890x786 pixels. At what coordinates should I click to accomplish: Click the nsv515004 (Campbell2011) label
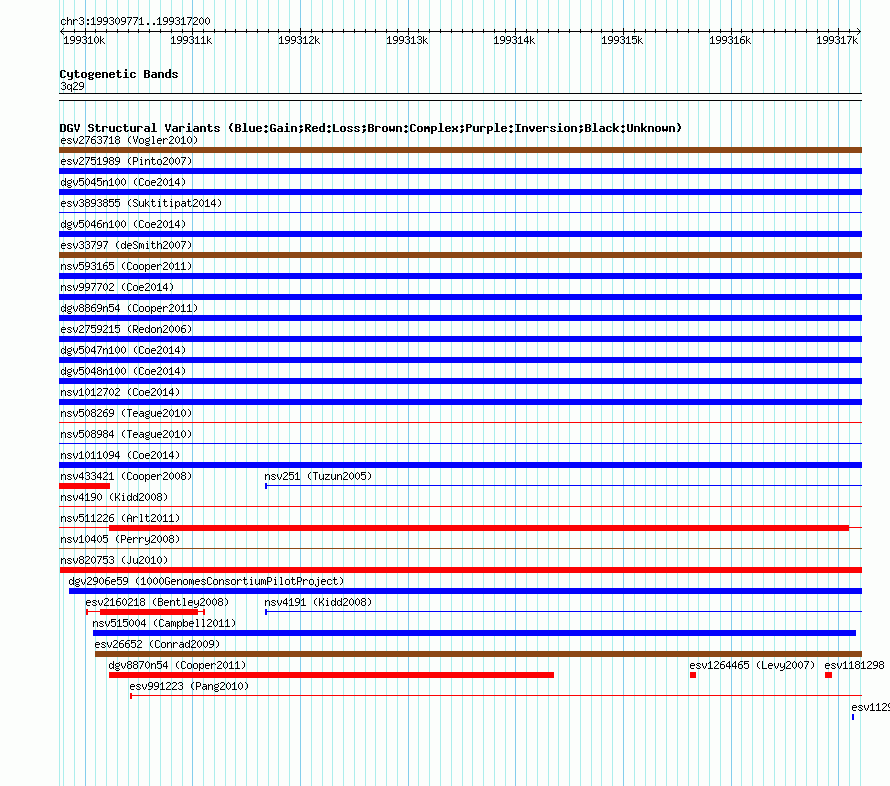point(164,623)
